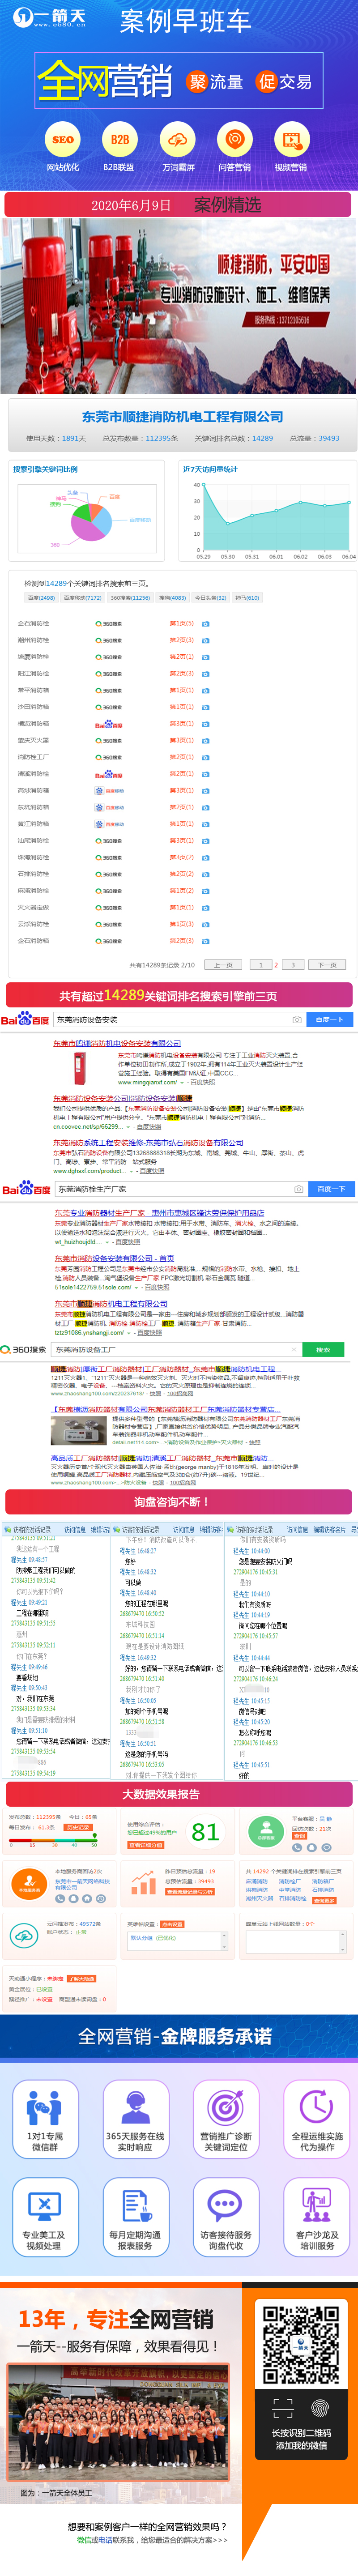Click the Baidu logo beside 东莞消防设备安装 search

(x=25, y=1020)
